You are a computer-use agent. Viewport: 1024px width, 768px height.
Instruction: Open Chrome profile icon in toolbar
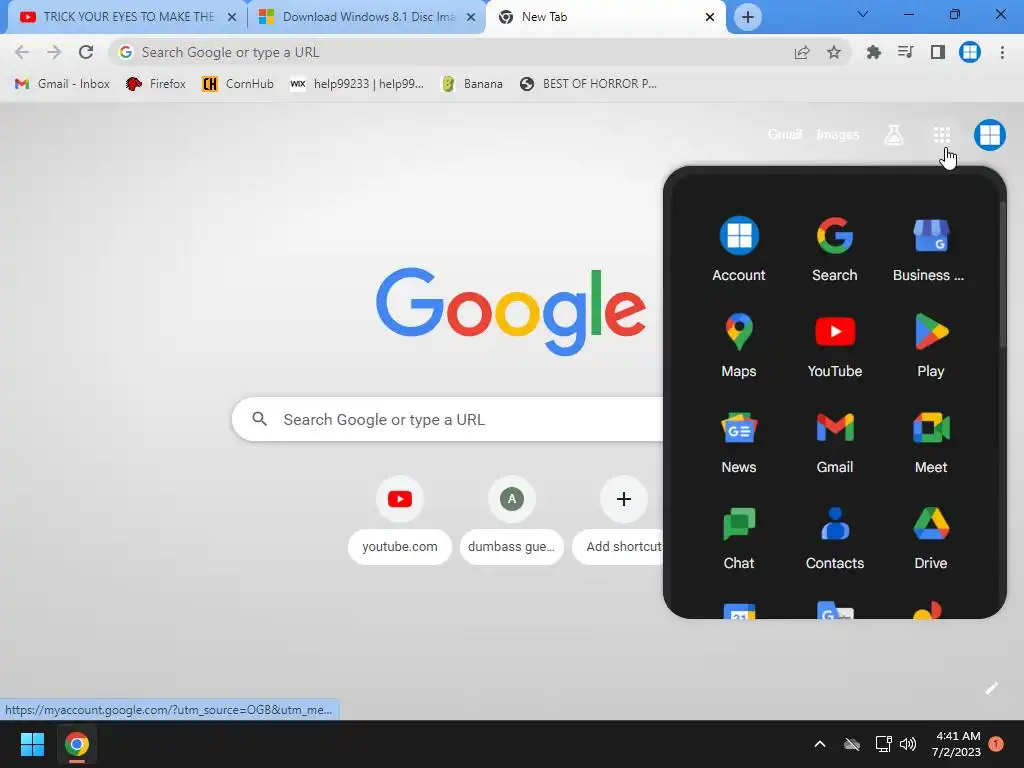pos(970,52)
